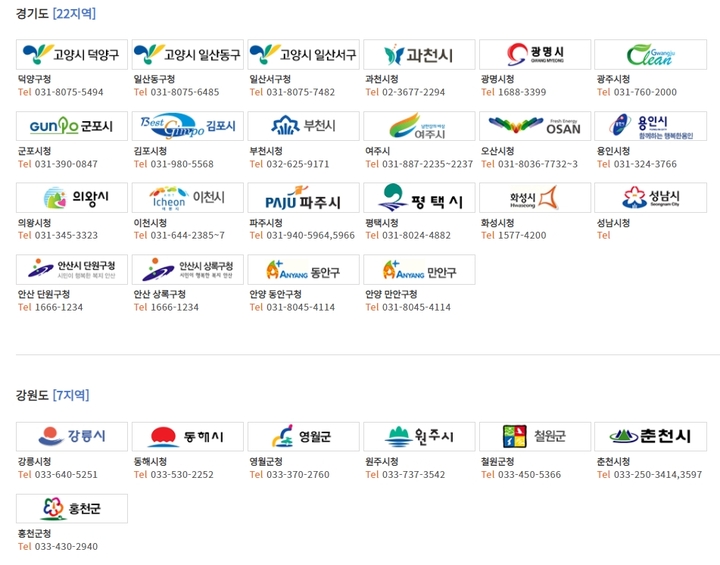
Task: Click 031-8045-4114 under 안양 만안구청
Action: point(416,307)
